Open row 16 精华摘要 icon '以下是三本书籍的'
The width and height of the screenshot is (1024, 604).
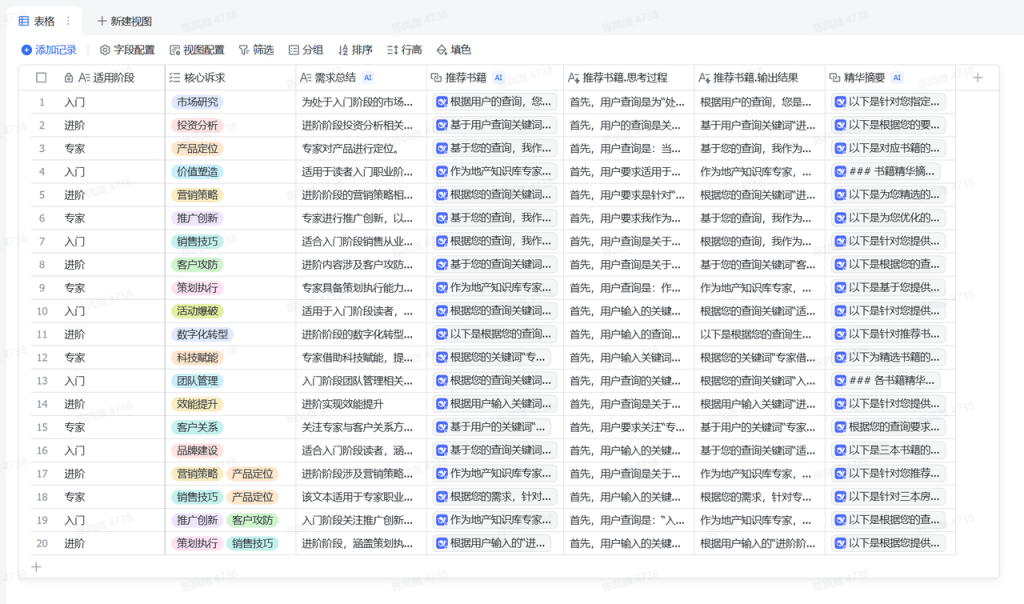click(x=841, y=451)
